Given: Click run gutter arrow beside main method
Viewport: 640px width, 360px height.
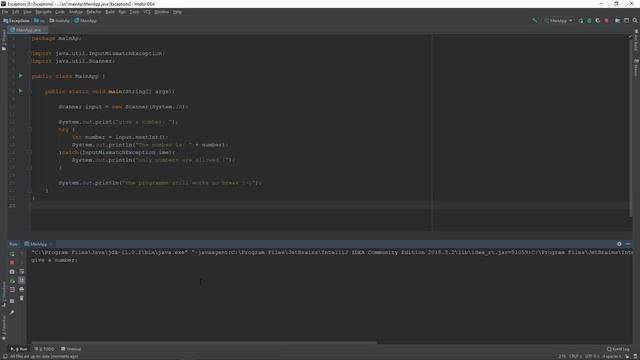Looking at the screenshot, I should pos(20,91).
